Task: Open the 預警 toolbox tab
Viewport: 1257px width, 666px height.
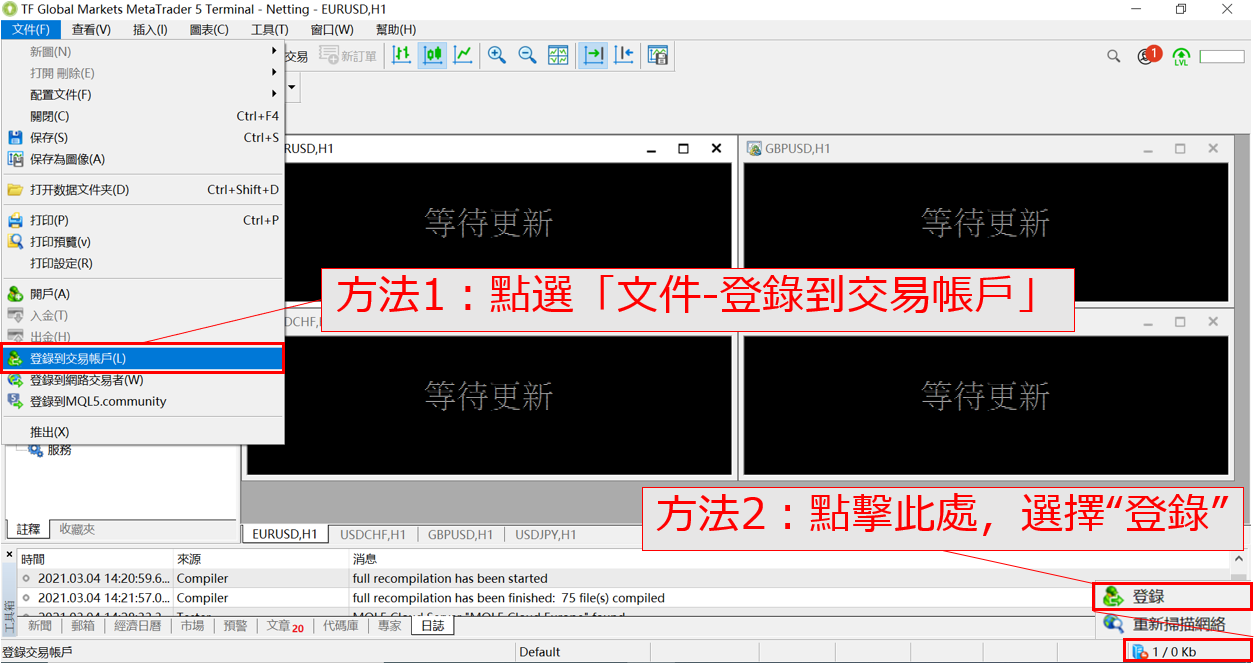Action: click(235, 626)
